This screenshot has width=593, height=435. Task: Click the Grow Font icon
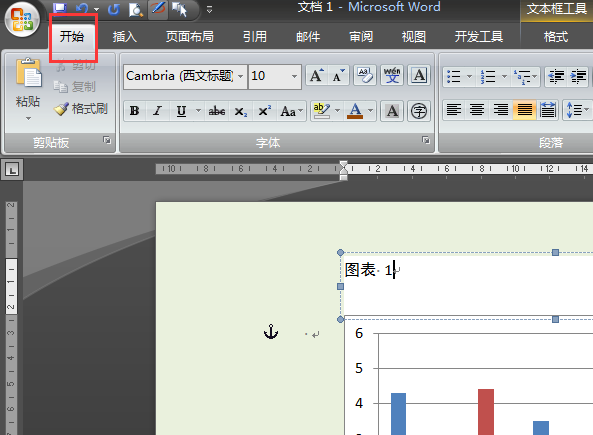coord(317,76)
